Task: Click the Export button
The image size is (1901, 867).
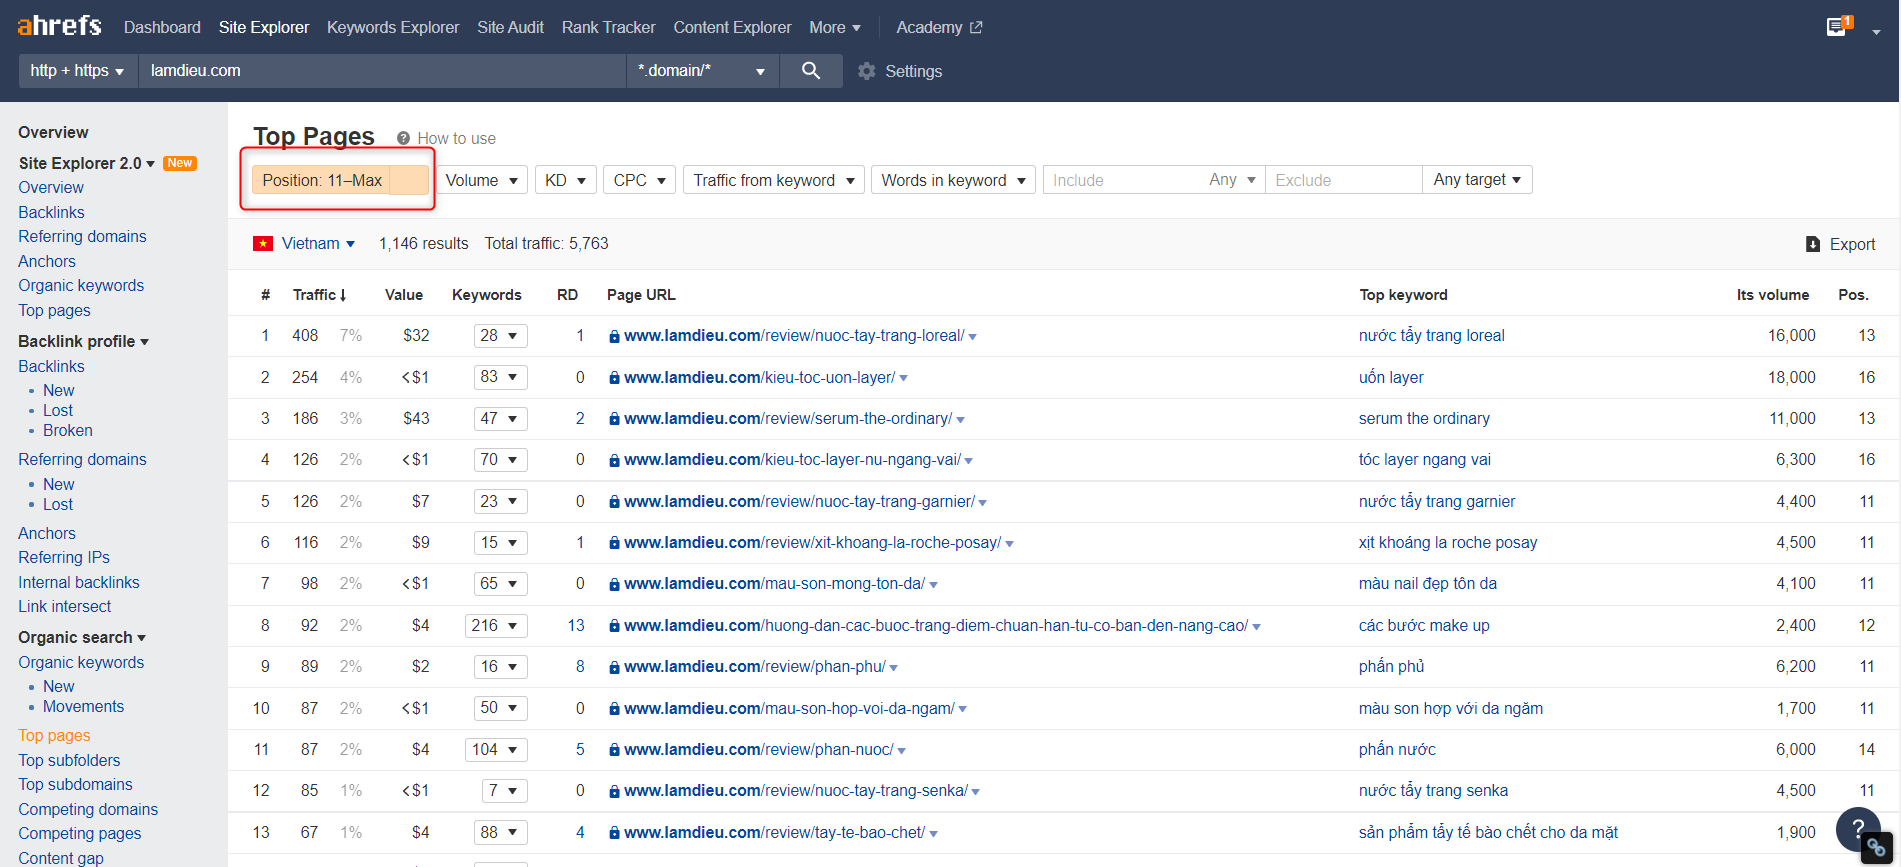Action: 1840,244
